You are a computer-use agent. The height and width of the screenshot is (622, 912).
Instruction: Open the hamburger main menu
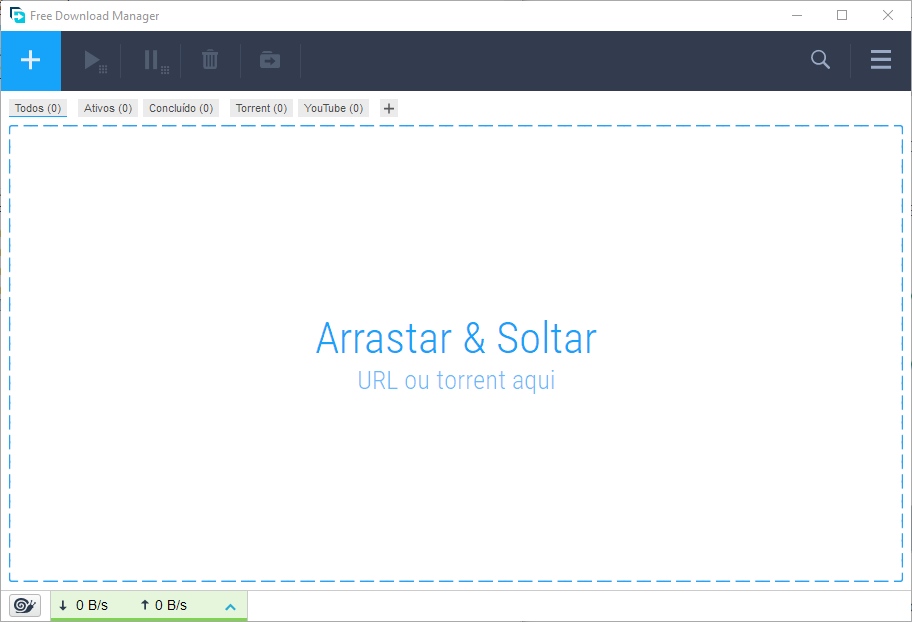coord(881,59)
